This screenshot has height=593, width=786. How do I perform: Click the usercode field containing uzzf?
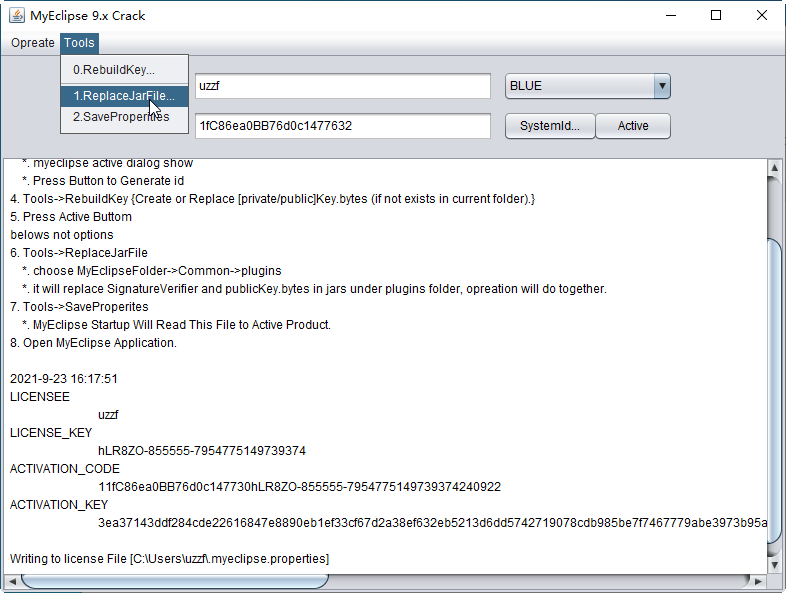point(343,86)
